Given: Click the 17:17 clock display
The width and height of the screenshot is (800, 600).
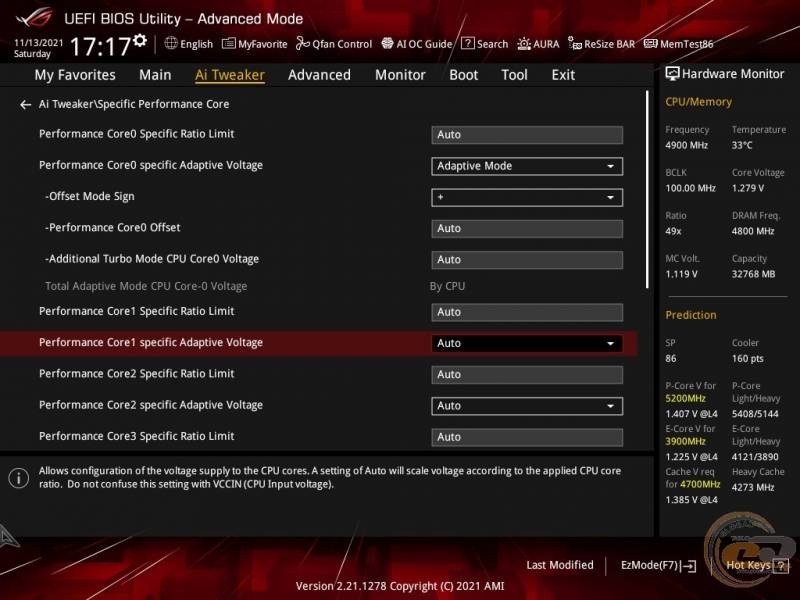Looking at the screenshot, I should coord(101,46).
